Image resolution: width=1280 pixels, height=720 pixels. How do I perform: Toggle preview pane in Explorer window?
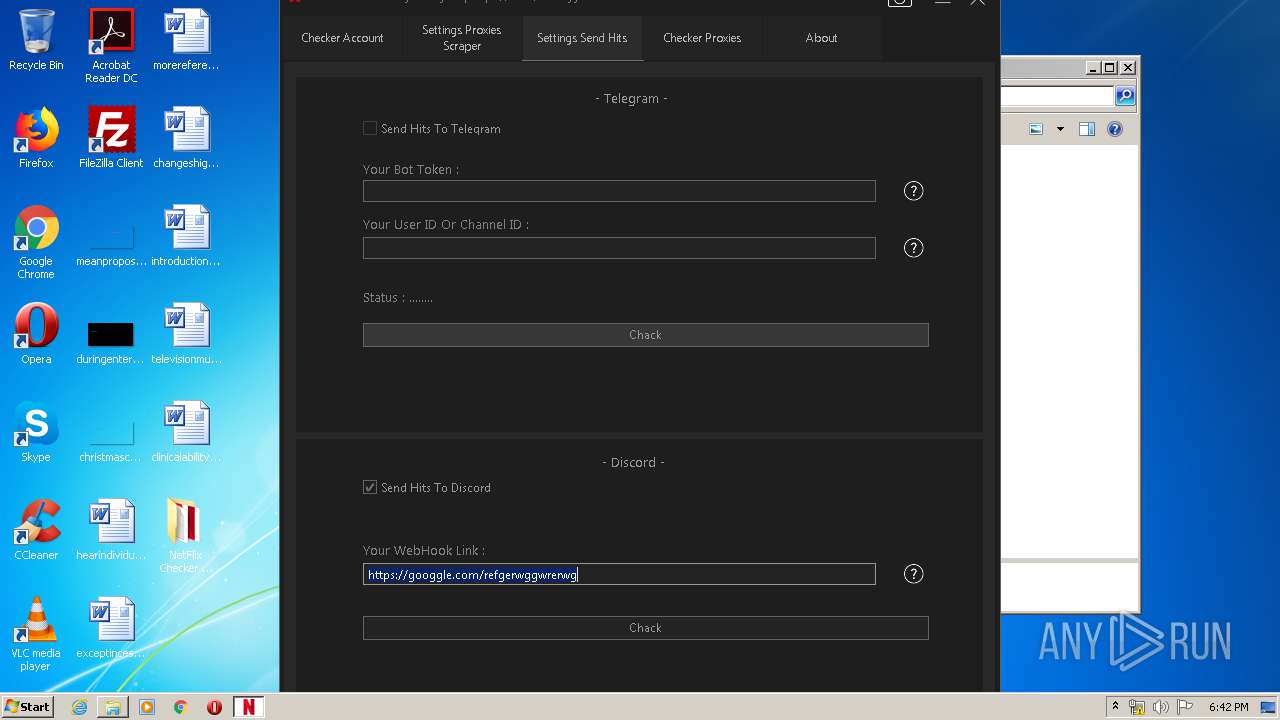pos(1087,129)
